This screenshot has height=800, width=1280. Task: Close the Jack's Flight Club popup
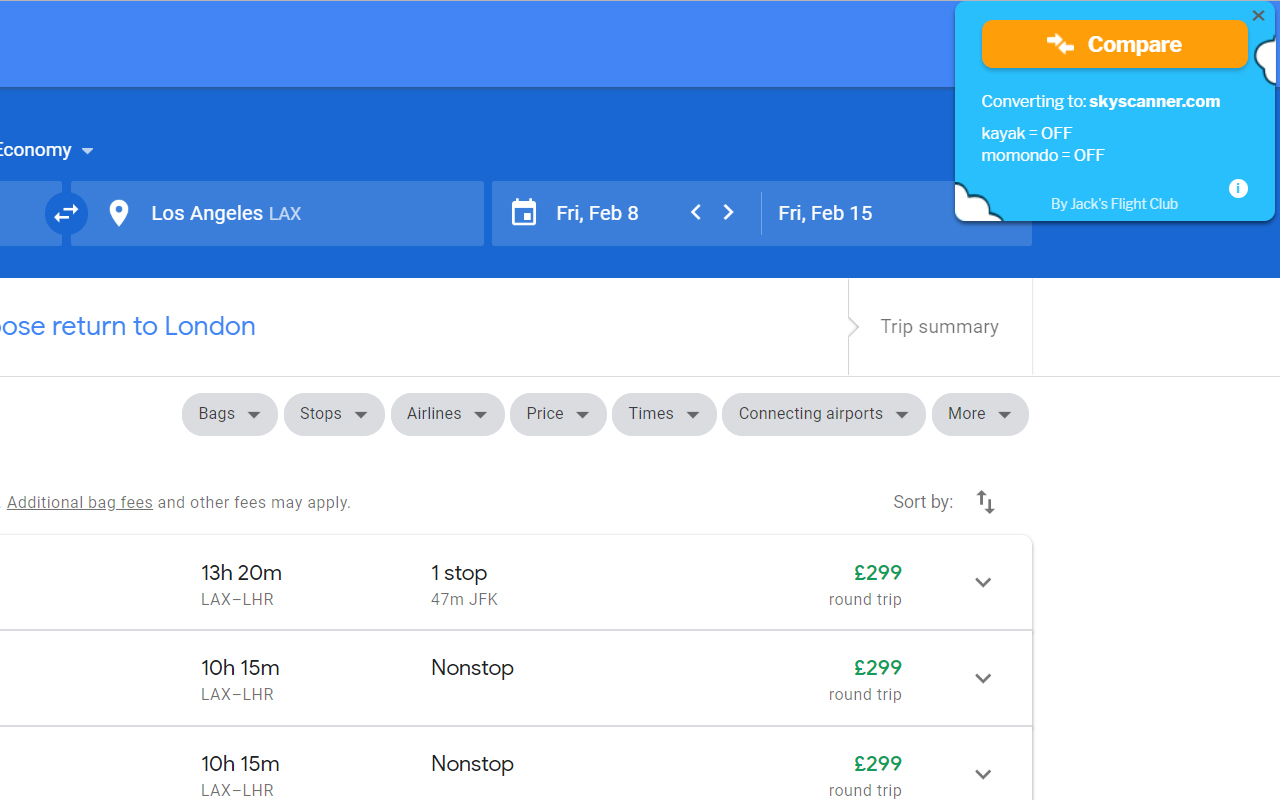point(1258,15)
